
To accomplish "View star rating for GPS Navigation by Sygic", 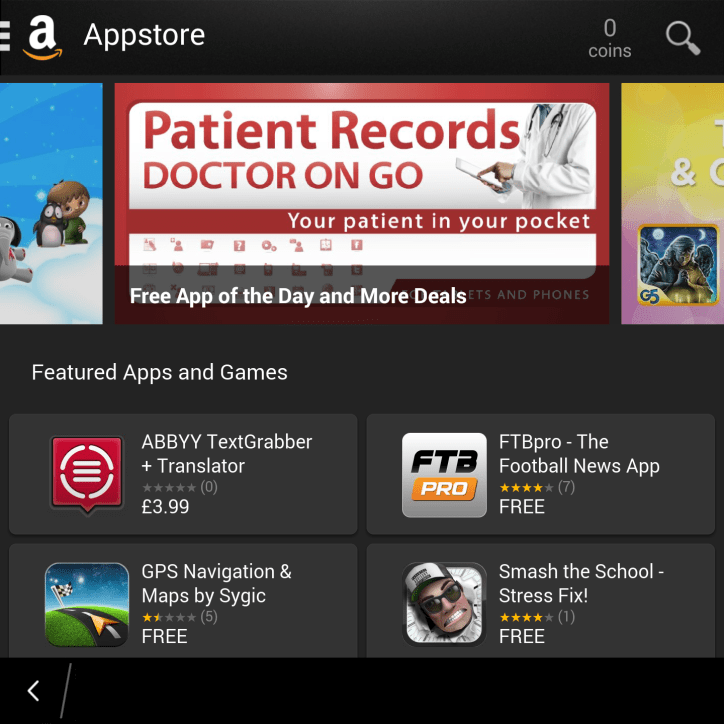I will [x=179, y=617].
